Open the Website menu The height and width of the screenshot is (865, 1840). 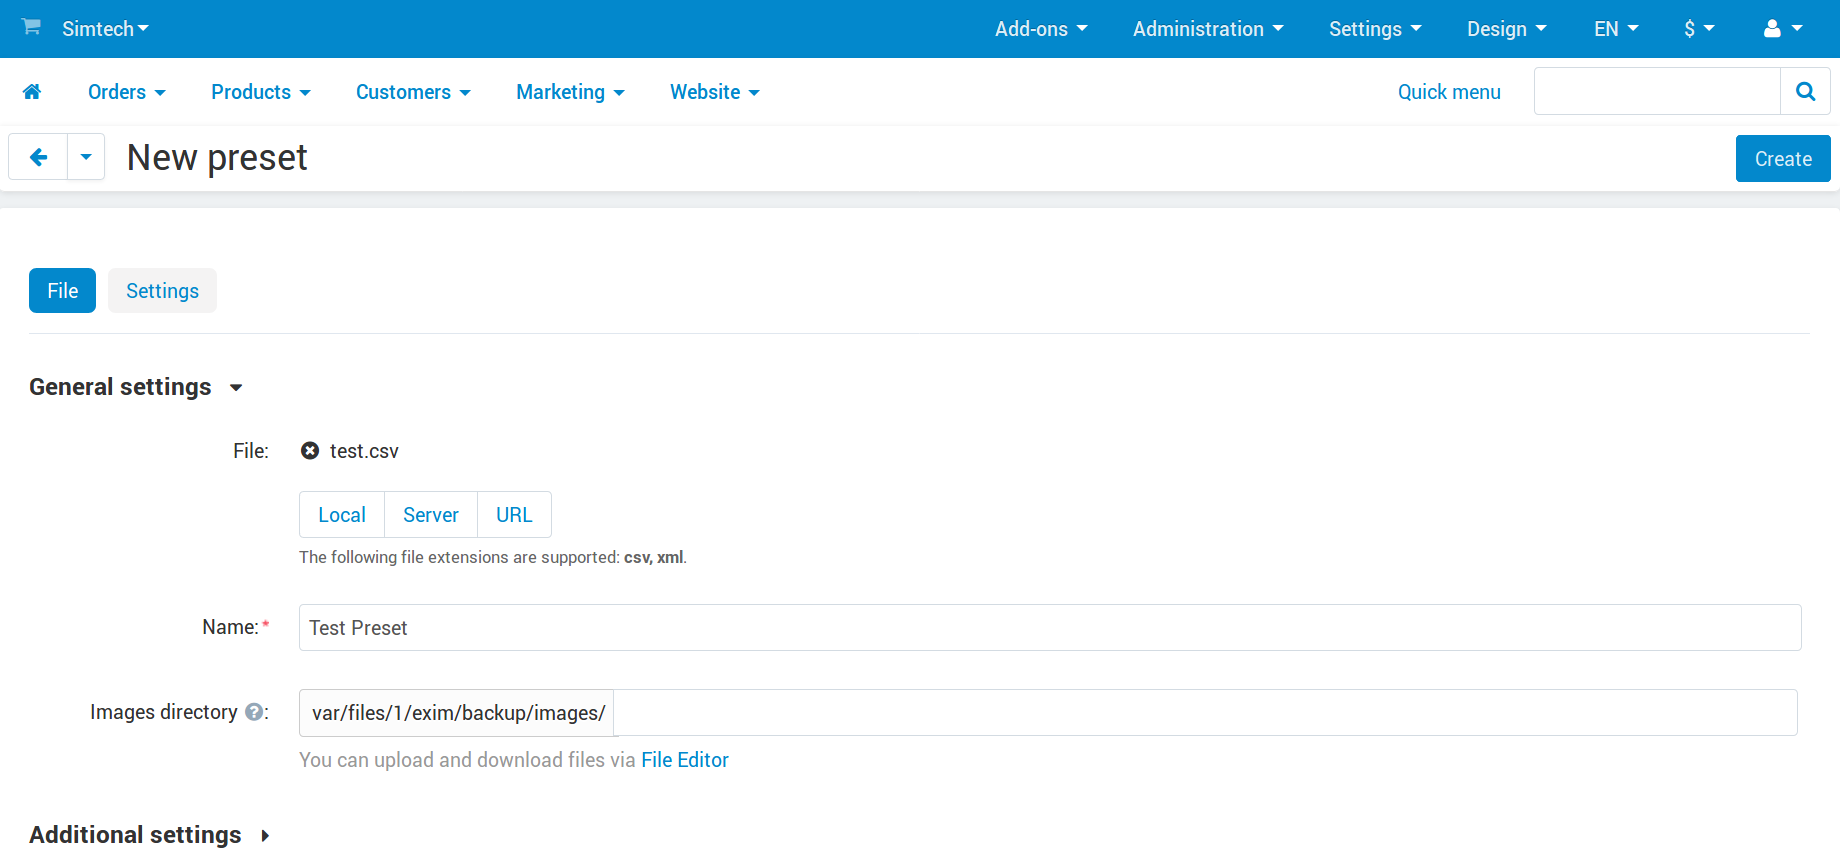tap(715, 92)
